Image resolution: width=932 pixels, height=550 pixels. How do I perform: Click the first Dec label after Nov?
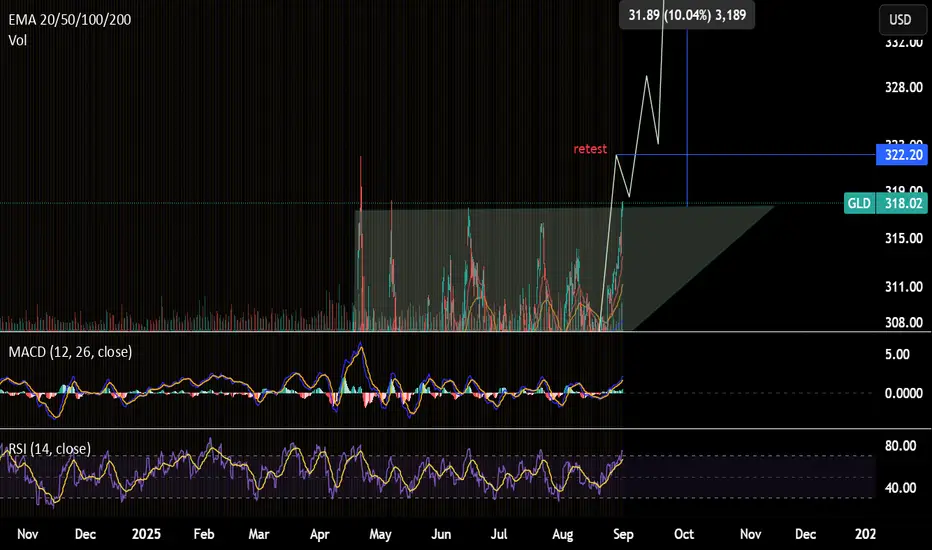pyautogui.click(x=85, y=534)
